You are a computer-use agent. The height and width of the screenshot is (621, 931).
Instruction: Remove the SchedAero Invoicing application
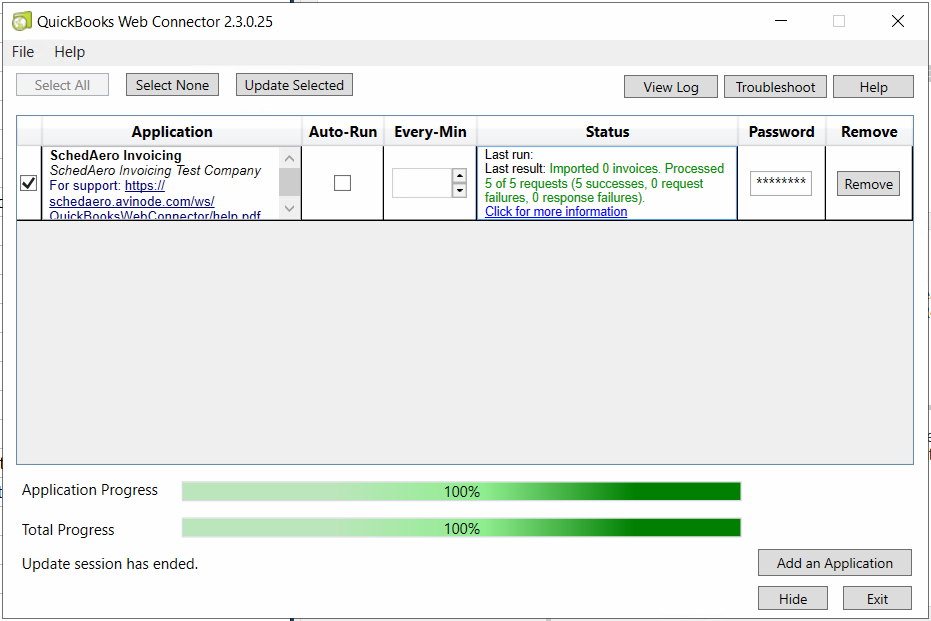[869, 184]
